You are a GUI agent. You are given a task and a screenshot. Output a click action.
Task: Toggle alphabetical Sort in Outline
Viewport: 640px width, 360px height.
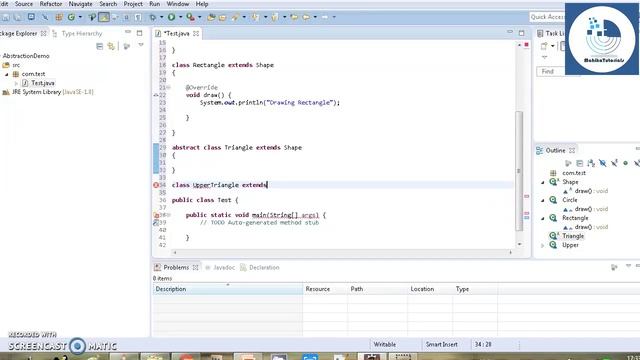(x=591, y=163)
